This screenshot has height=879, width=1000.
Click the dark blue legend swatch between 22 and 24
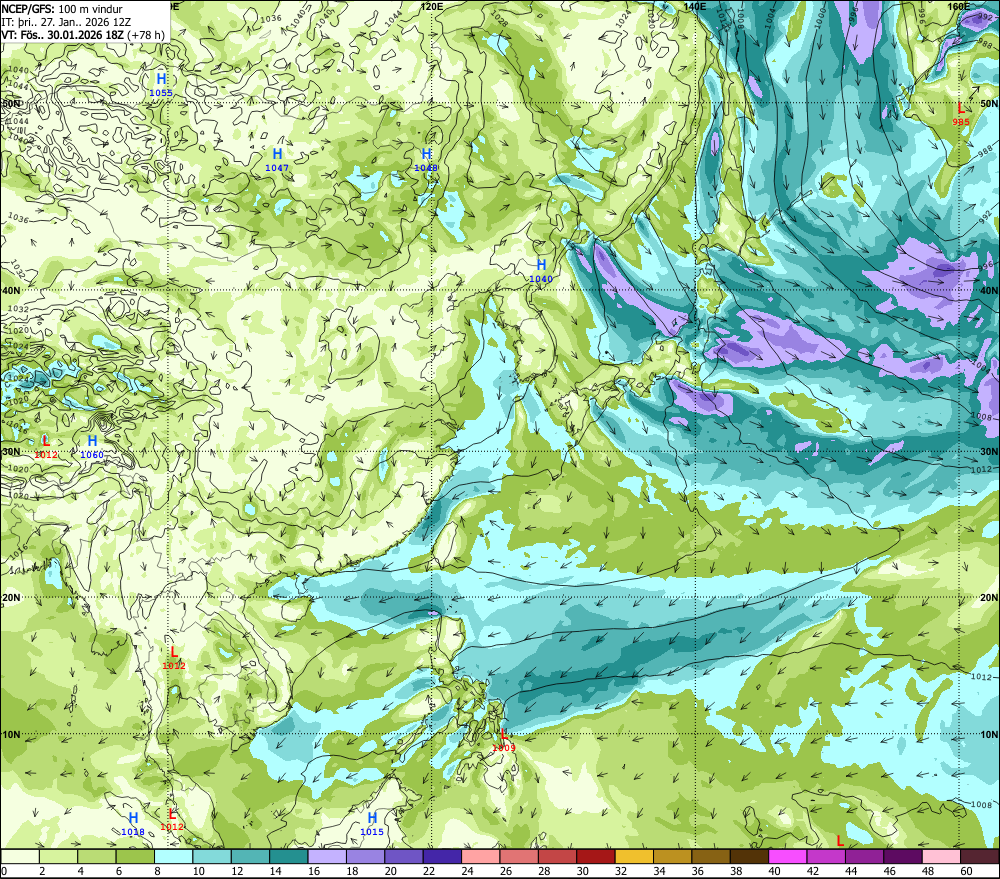tap(442, 856)
